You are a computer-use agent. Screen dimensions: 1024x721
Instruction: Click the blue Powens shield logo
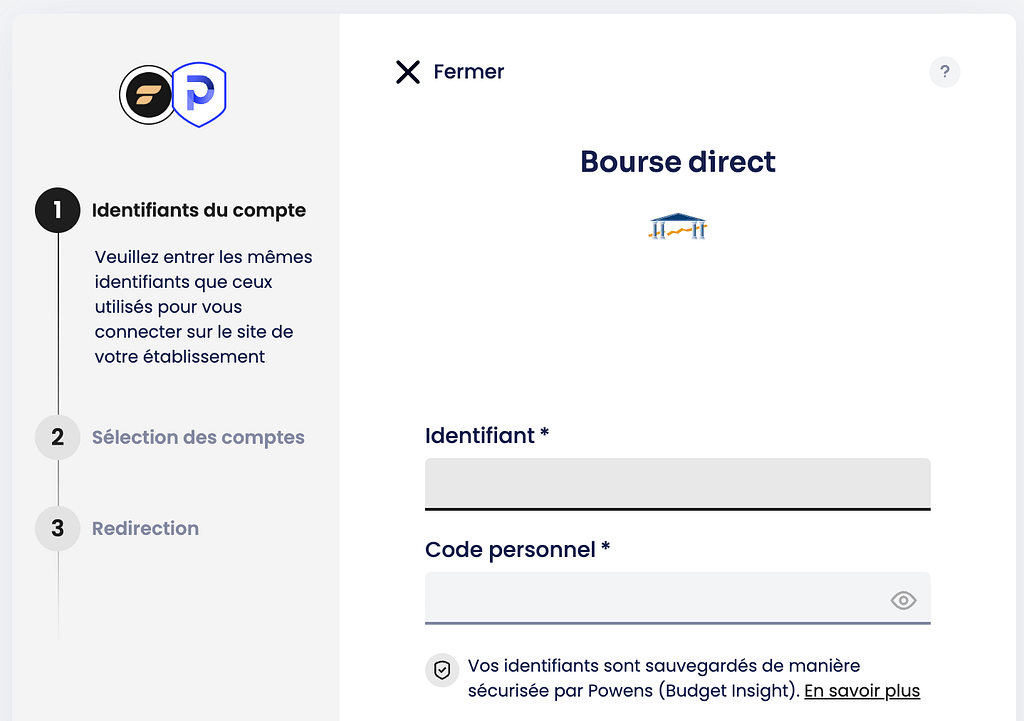[200, 95]
